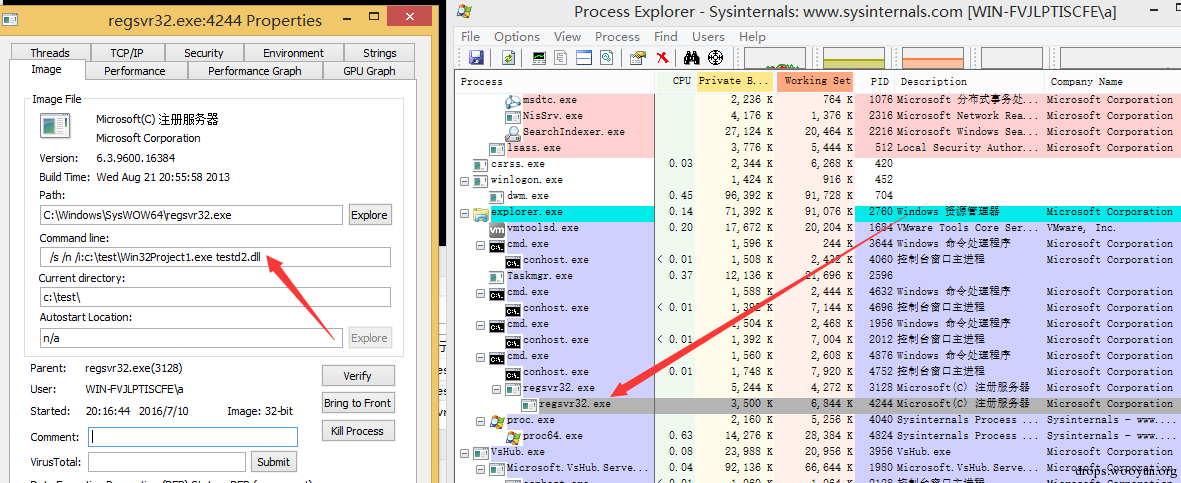Open the View menu
The height and width of the screenshot is (483, 1181).
click(x=567, y=36)
